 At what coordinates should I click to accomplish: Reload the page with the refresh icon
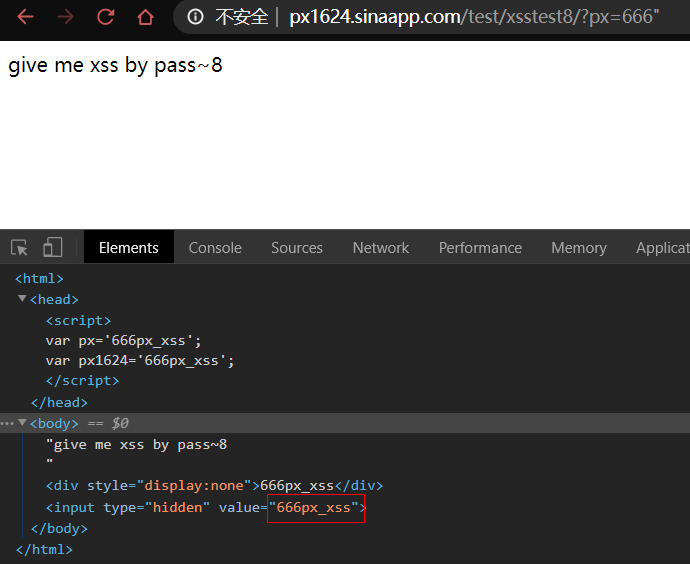(105, 17)
